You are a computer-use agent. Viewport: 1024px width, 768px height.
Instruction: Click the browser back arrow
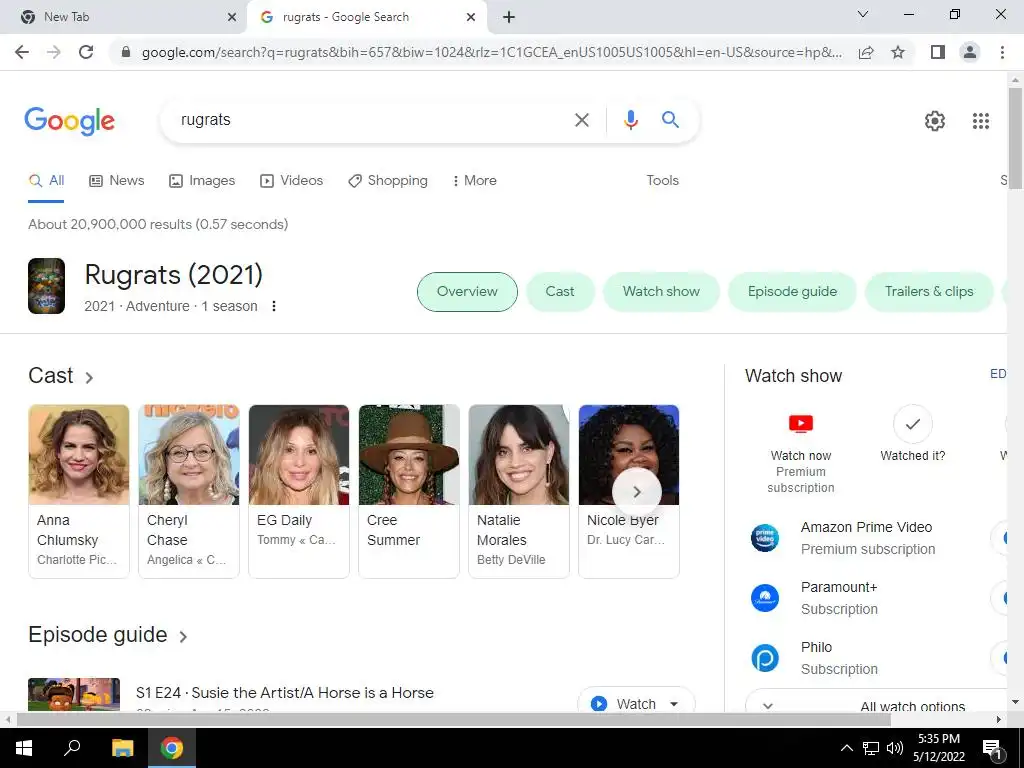pyautogui.click(x=22, y=52)
